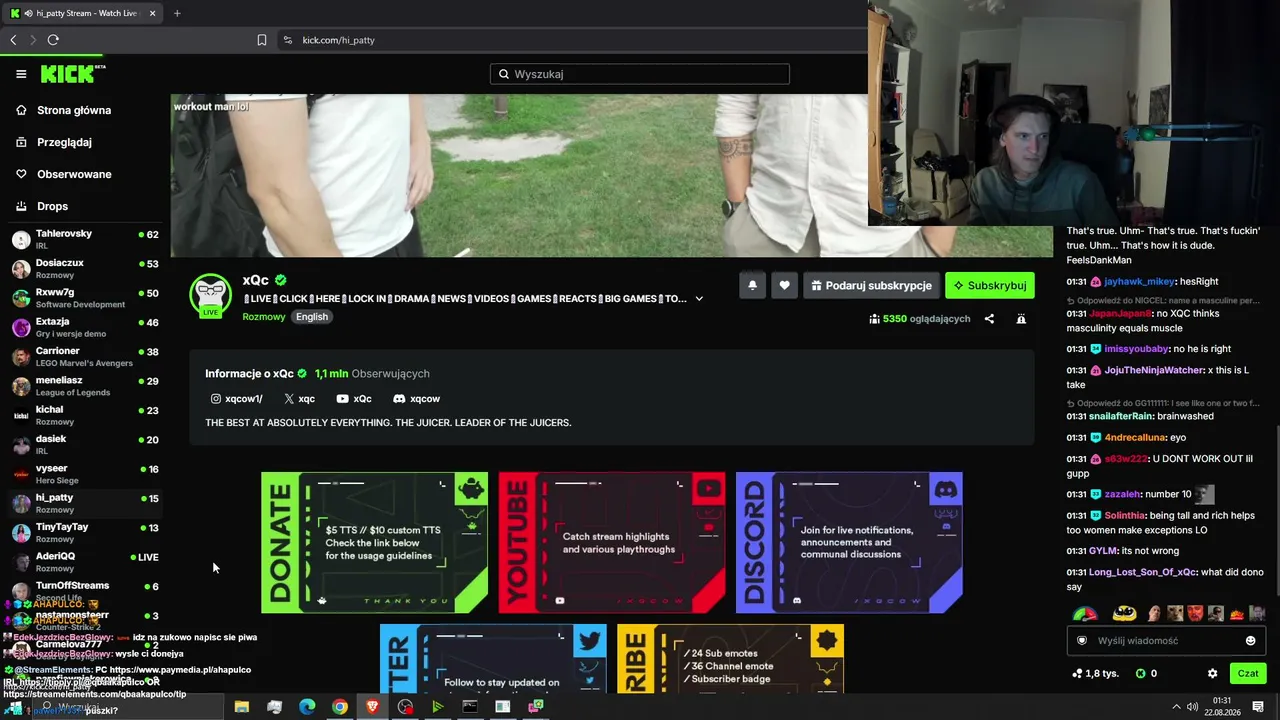The image size is (1280, 720).
Task: Launch Microsoft Edge from taskbar
Action: [x=307, y=707]
